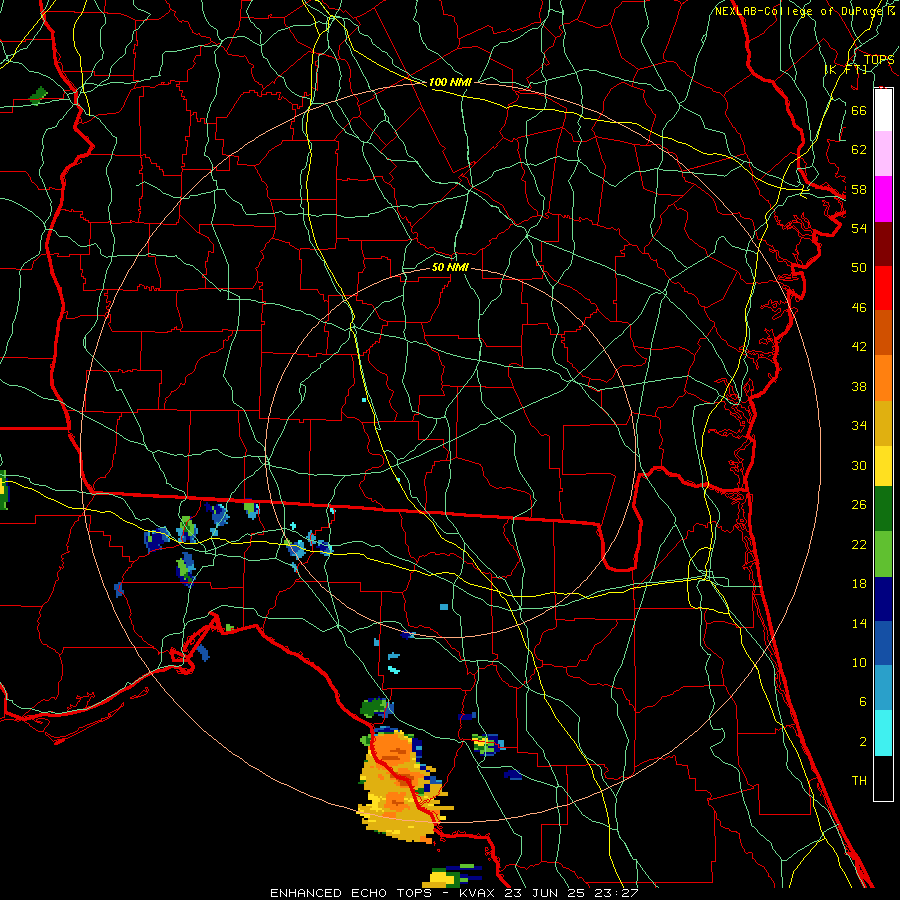Click the light pink legend color block
900x900 pixels.
[x=883, y=154]
